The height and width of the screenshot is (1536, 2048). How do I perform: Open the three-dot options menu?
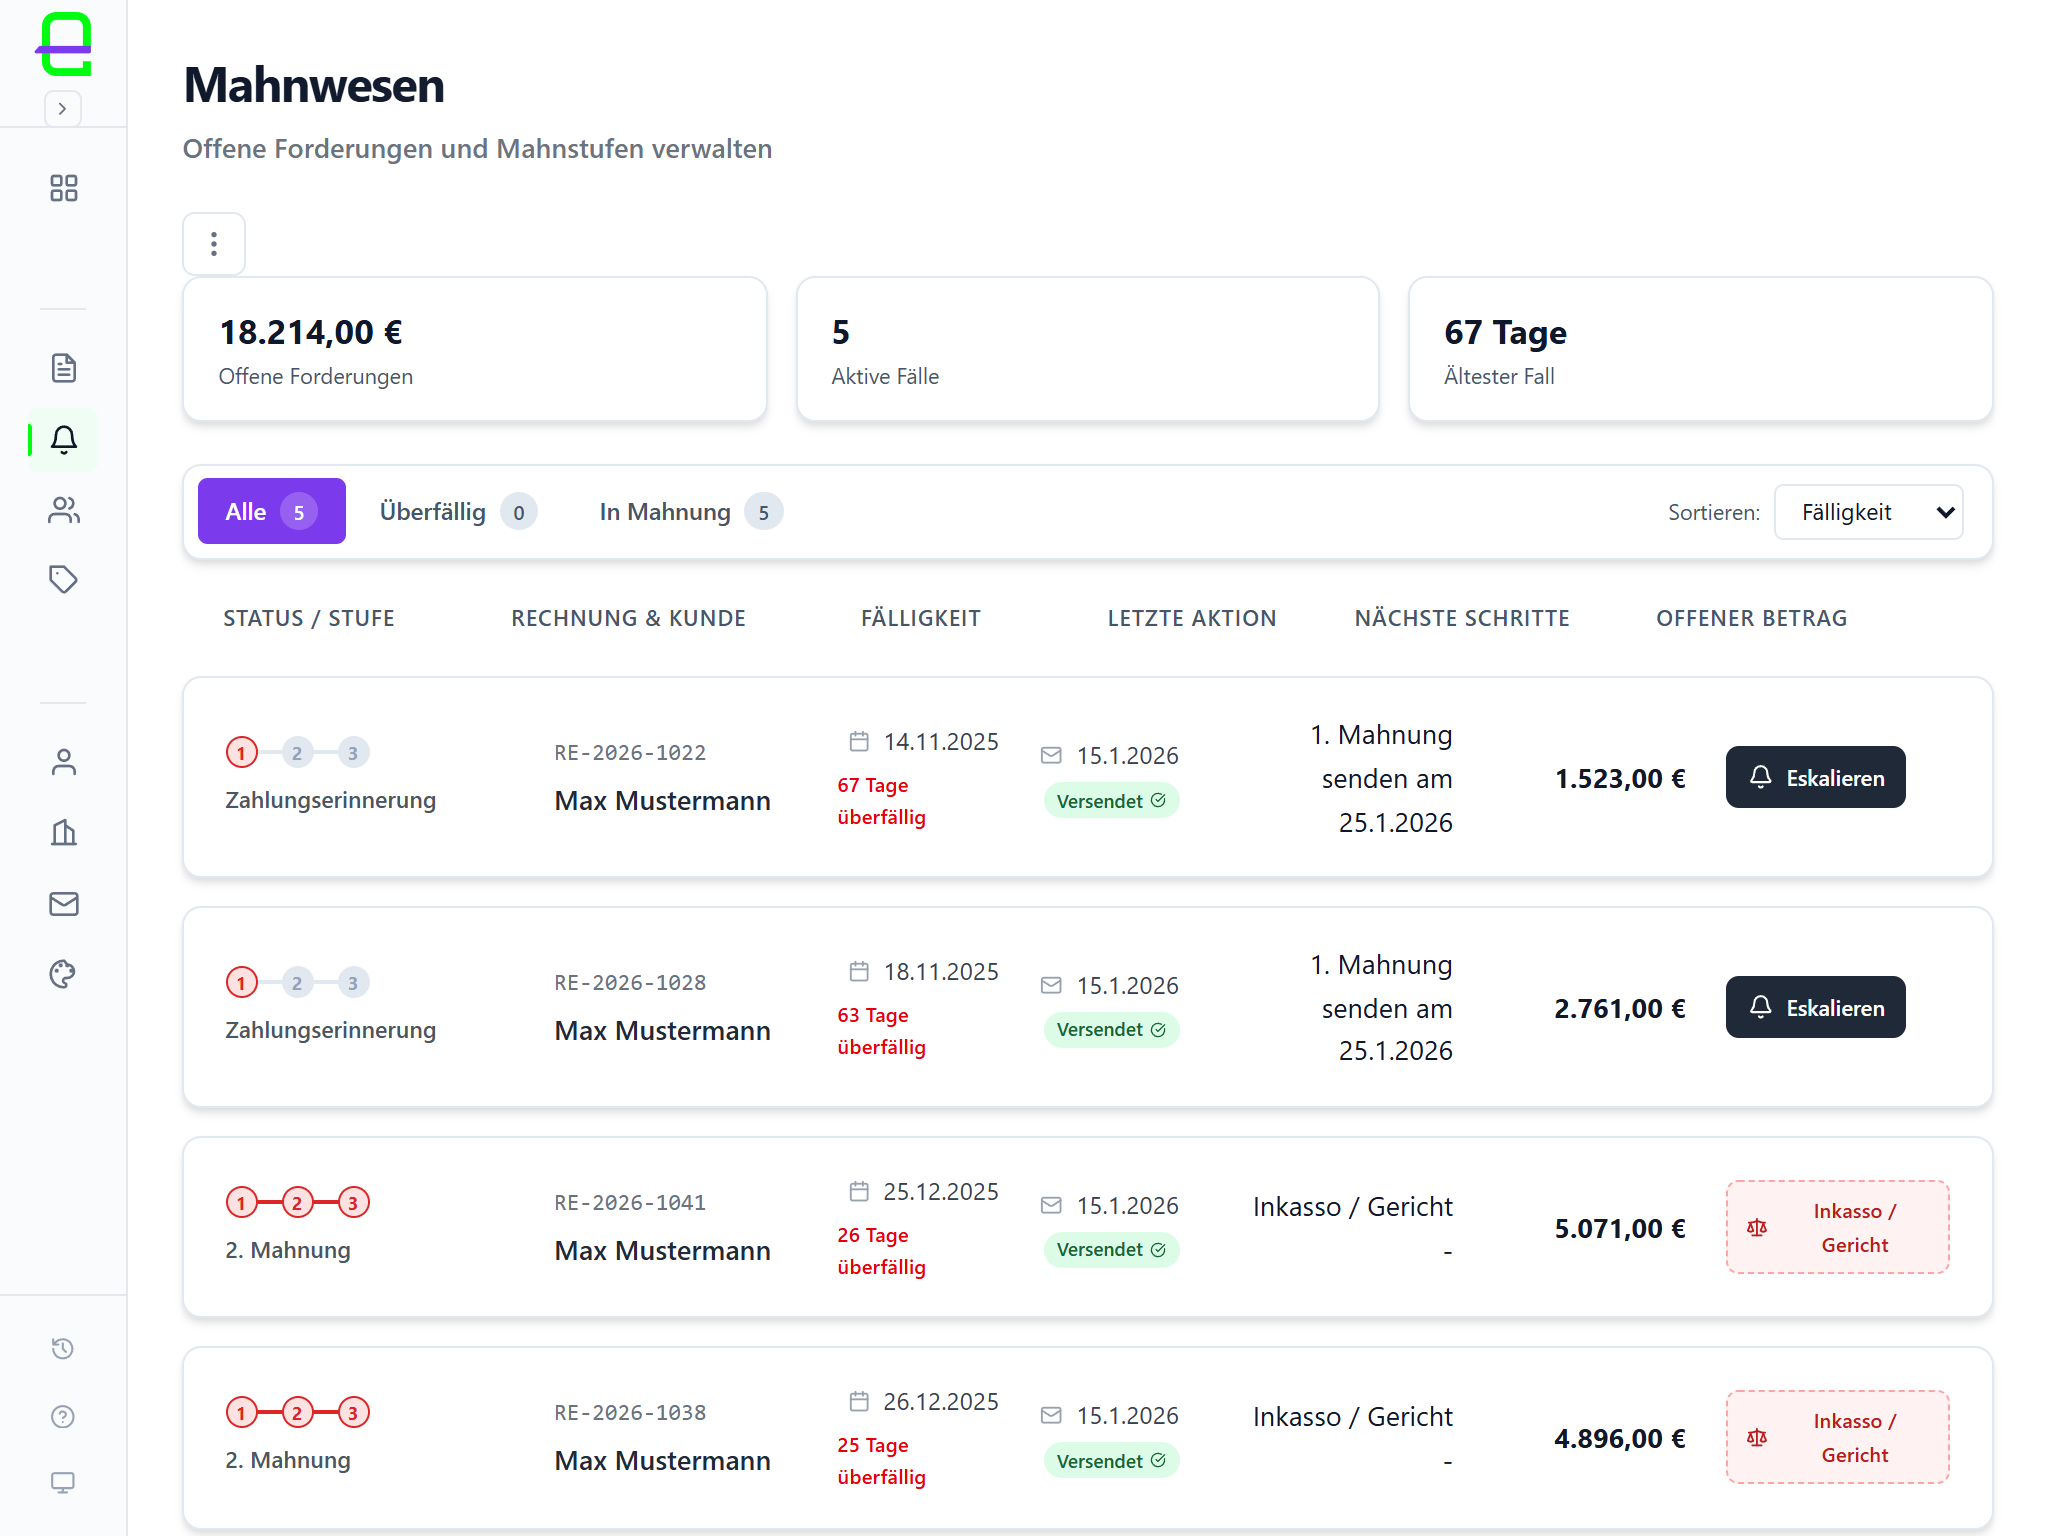pyautogui.click(x=214, y=244)
